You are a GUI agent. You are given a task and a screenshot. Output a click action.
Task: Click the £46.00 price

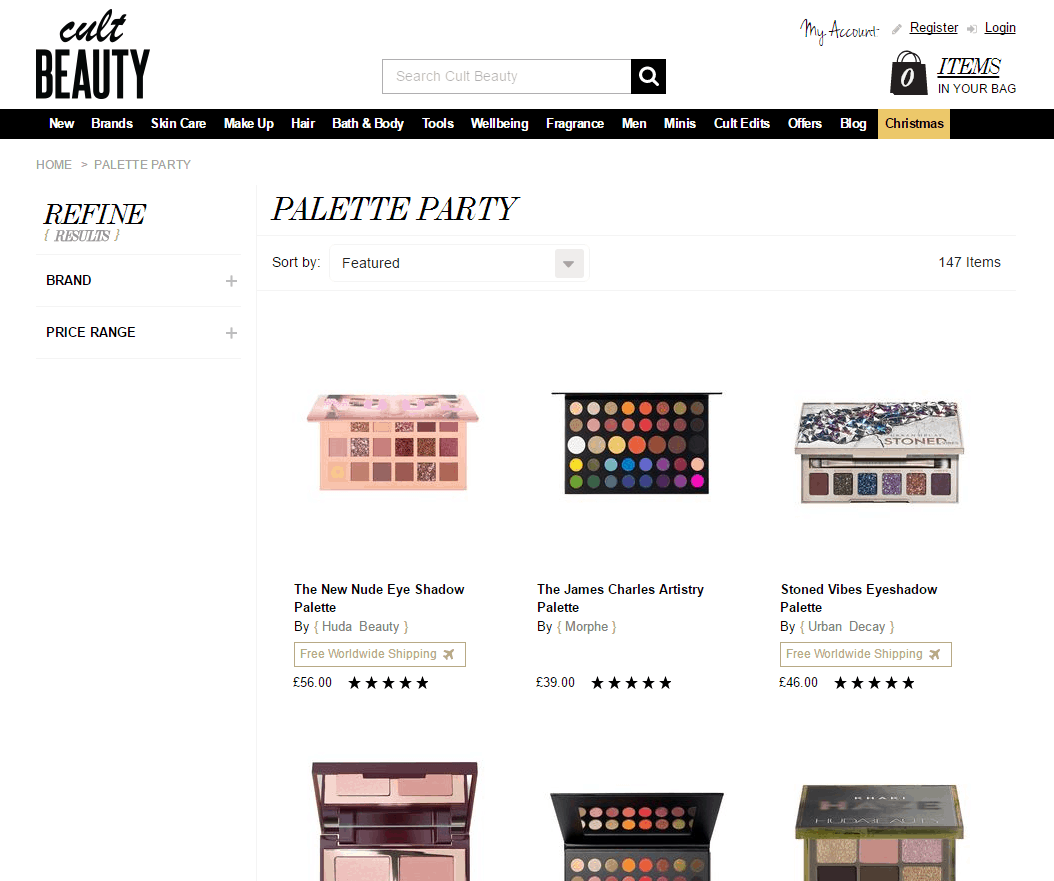pyautogui.click(x=799, y=683)
